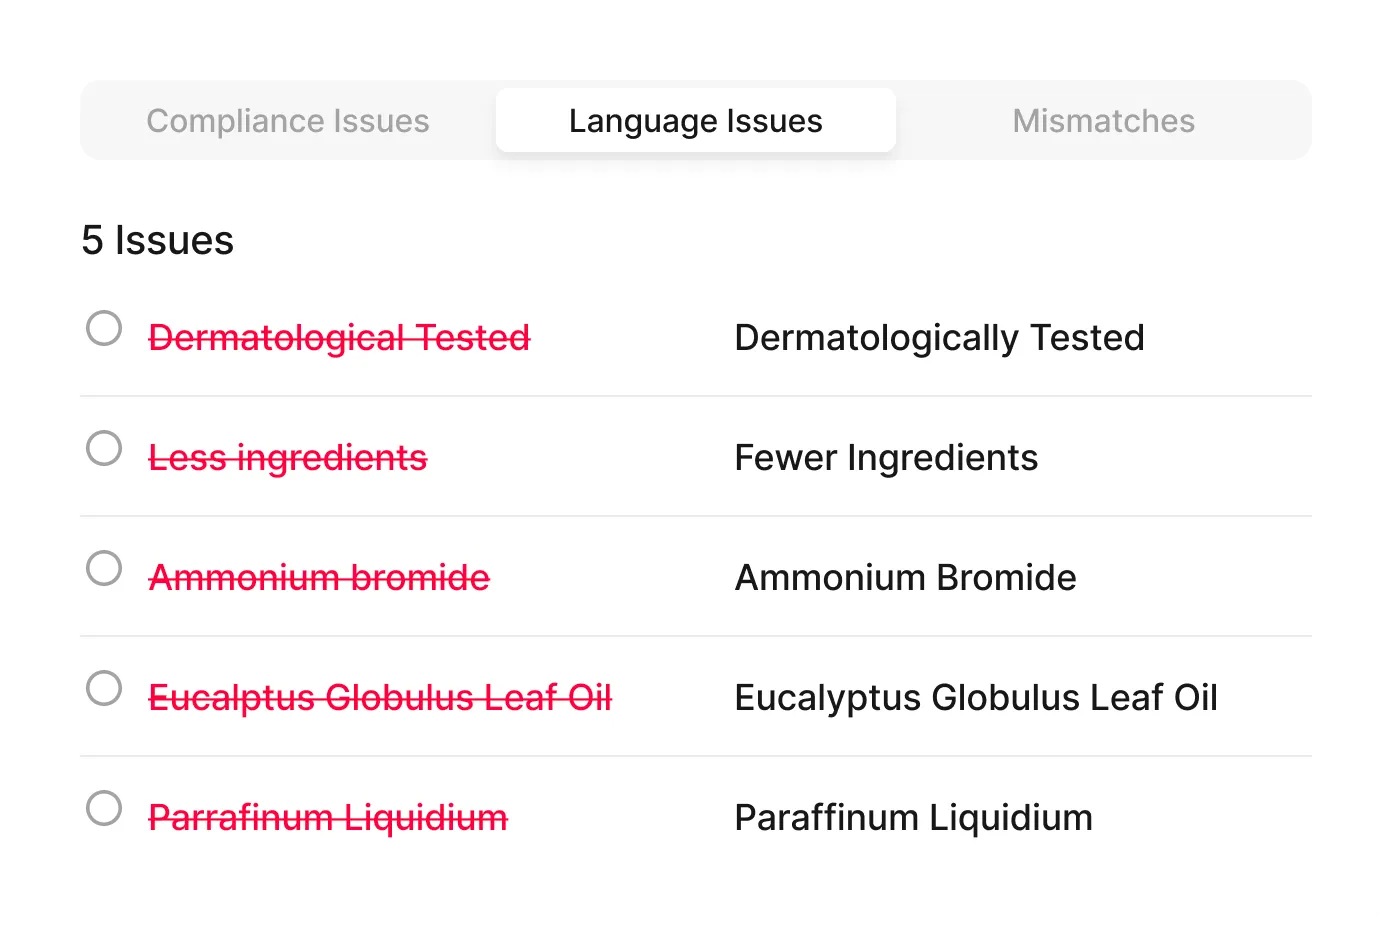This screenshot has height=928, width=1392.
Task: Mark the Eucalptus Globulus Leaf Oil issue
Action: [x=103, y=688]
